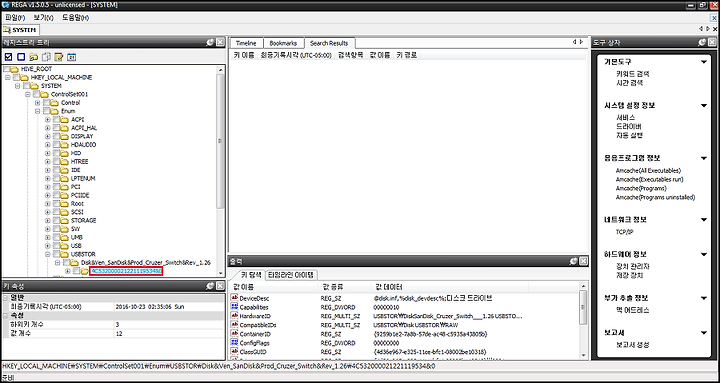Pin the registry tree panel

point(210,42)
